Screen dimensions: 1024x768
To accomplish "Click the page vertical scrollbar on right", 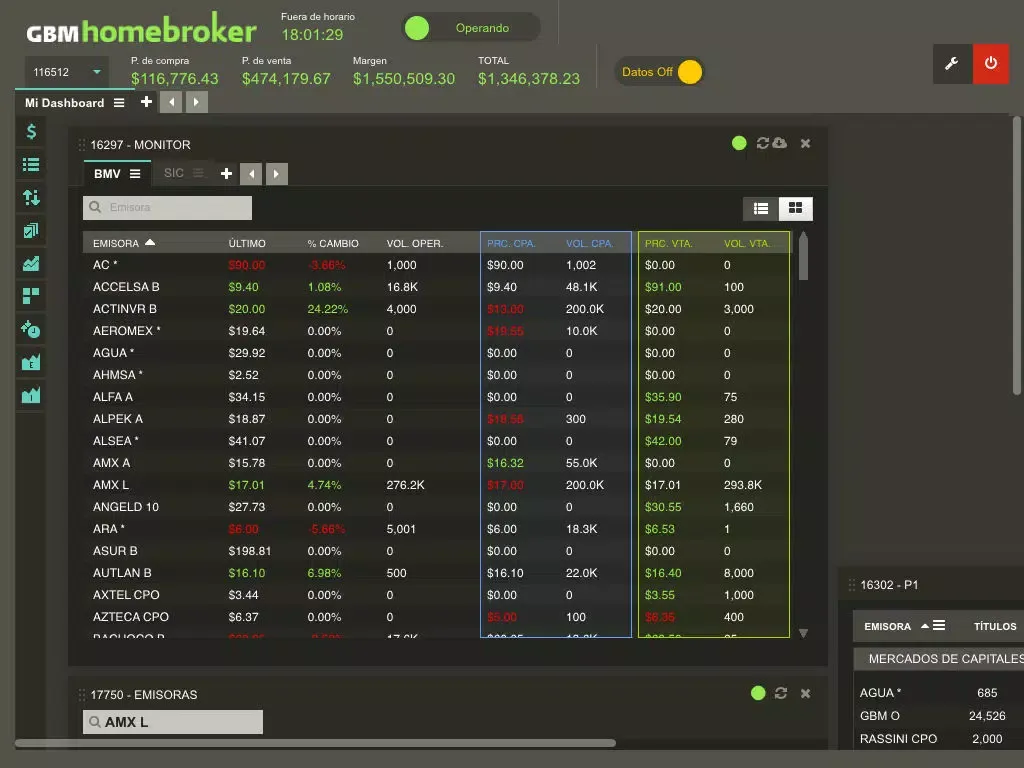I will (x=1017, y=255).
